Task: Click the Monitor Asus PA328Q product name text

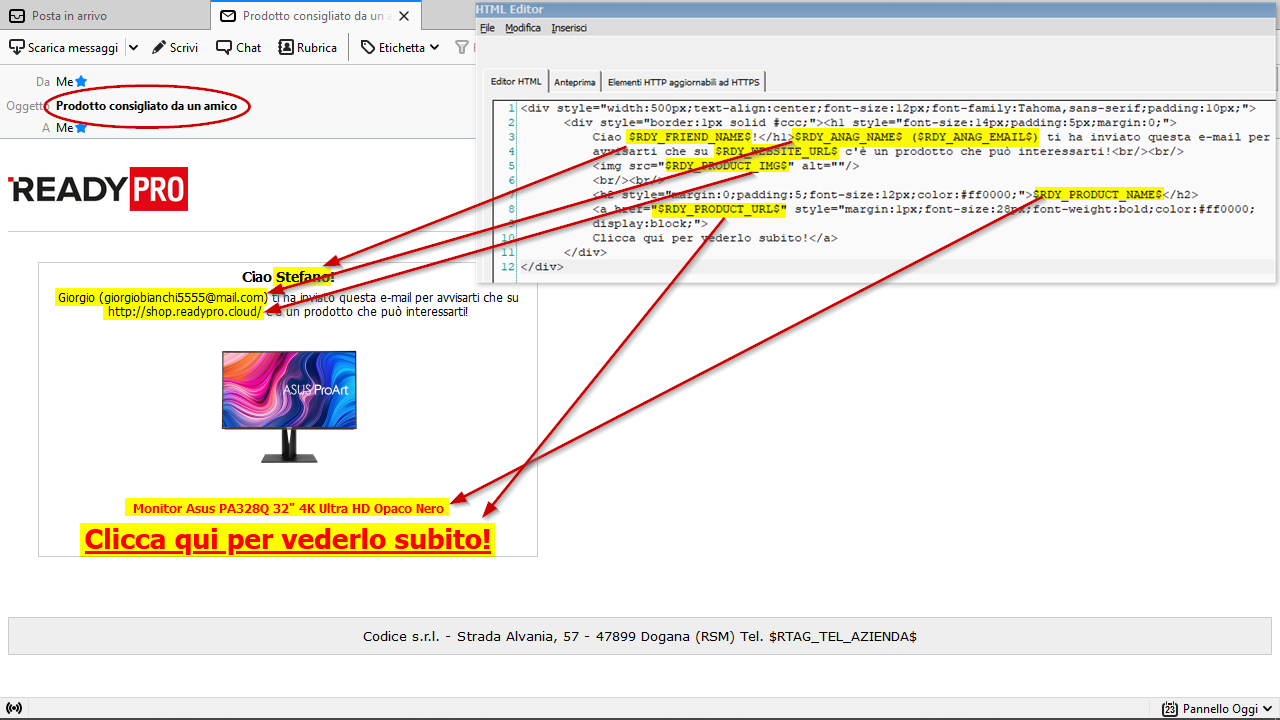Action: tap(288, 508)
